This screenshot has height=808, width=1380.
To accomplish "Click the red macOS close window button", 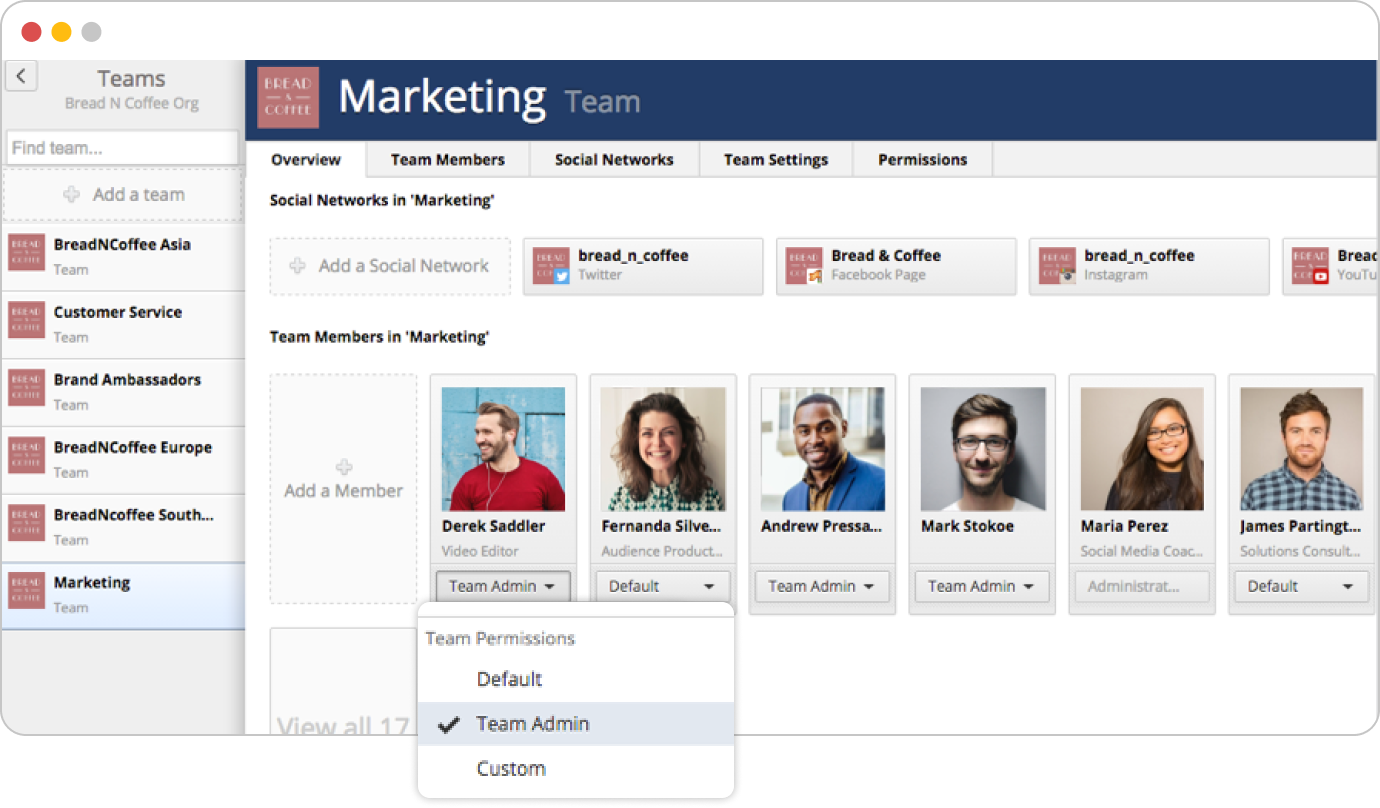I will 31,32.
